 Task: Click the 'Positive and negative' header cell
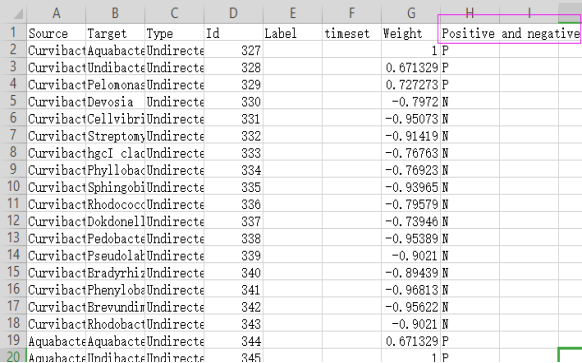coord(510,33)
